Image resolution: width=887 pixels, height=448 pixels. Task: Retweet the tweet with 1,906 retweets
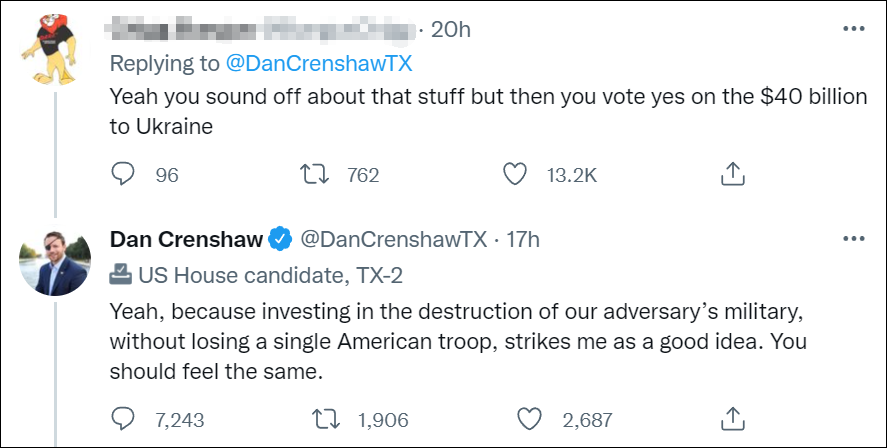324,418
